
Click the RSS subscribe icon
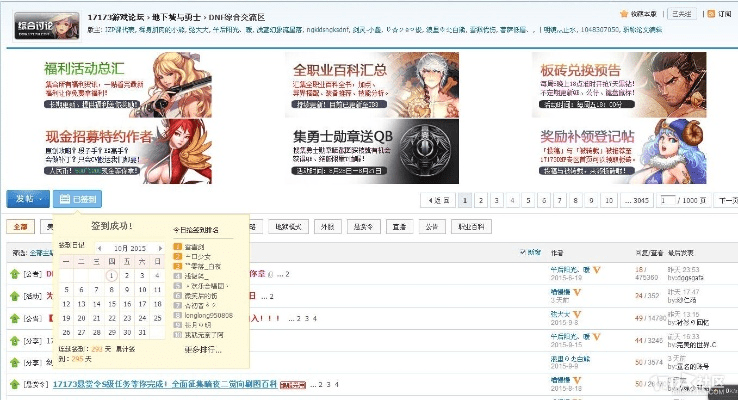pos(711,14)
